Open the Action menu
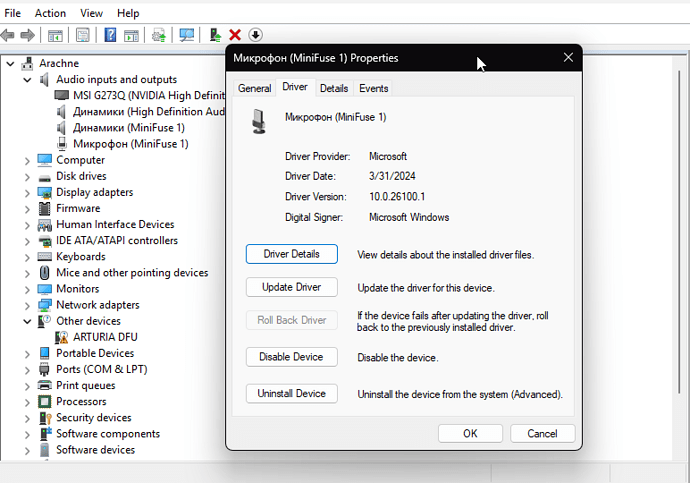 coord(50,13)
